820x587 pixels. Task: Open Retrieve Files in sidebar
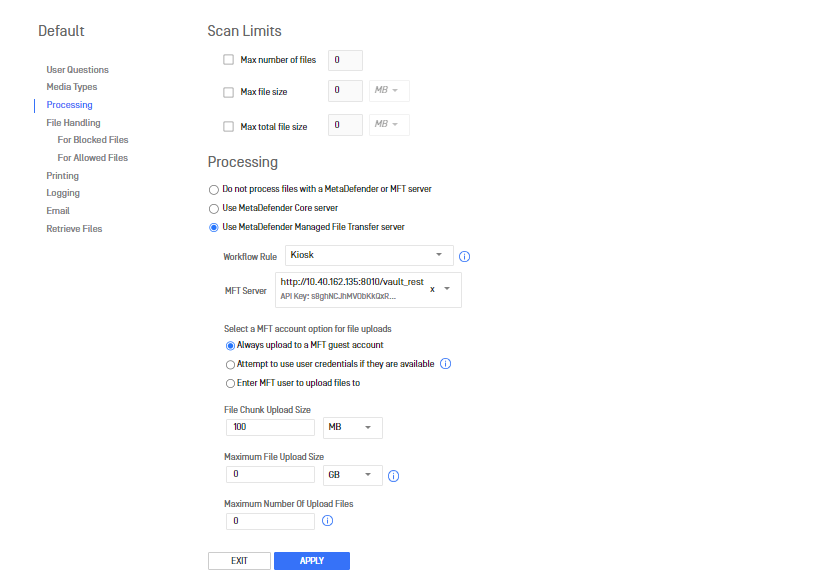74,229
